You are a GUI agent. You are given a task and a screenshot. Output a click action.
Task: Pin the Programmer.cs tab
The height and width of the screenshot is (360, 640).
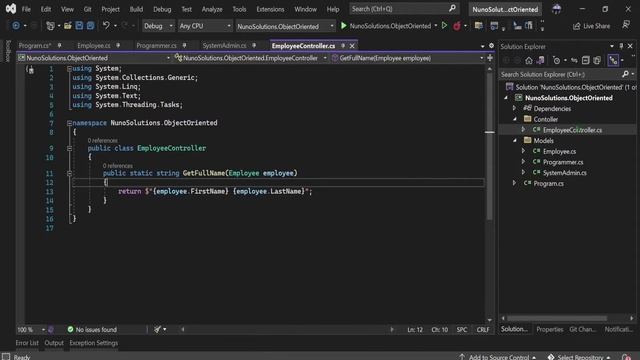coord(184,45)
